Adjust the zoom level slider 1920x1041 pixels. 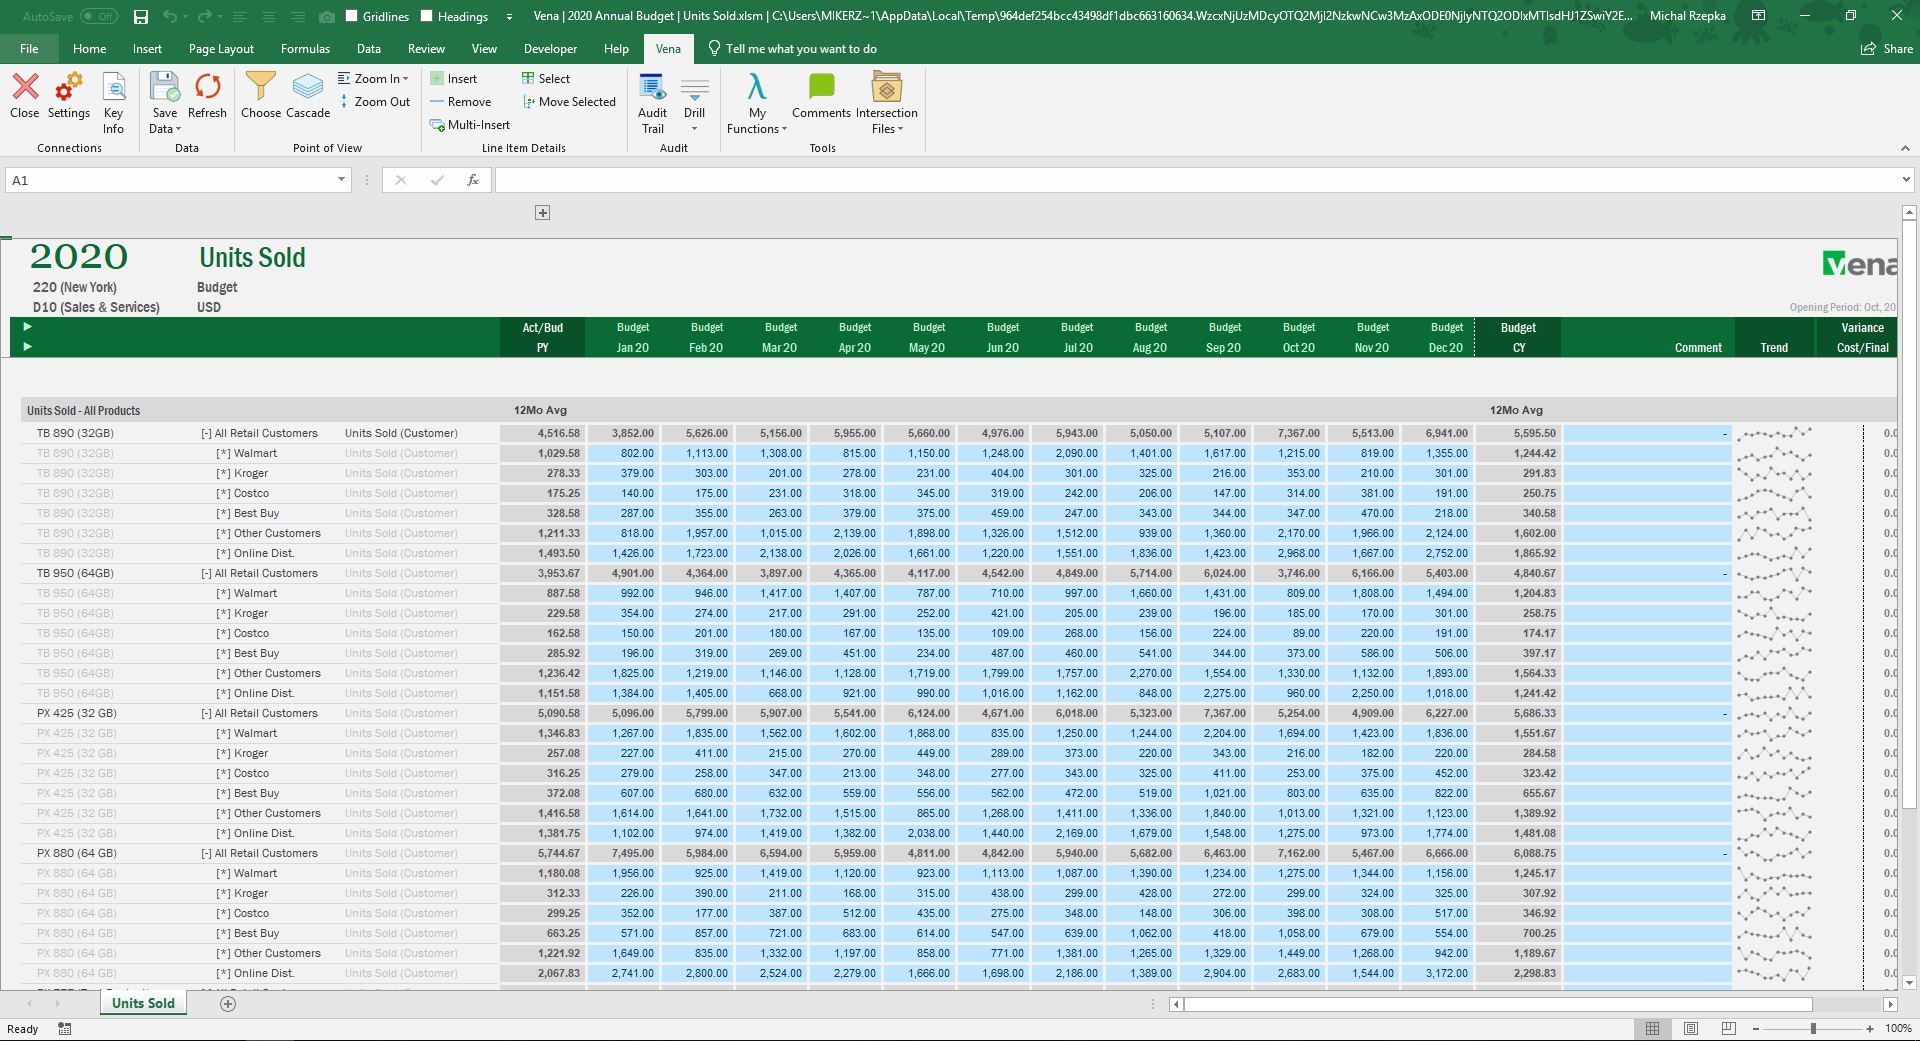click(1813, 1028)
